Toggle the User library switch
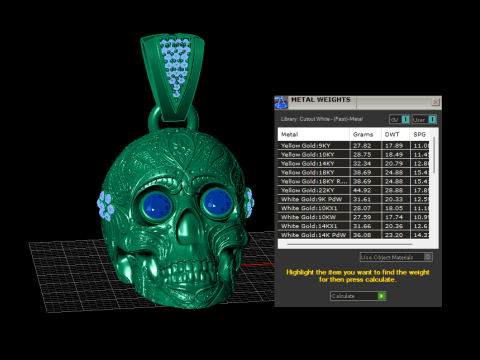Image resolution: width=480 pixels, height=360 pixels. pyautogui.click(x=424, y=119)
